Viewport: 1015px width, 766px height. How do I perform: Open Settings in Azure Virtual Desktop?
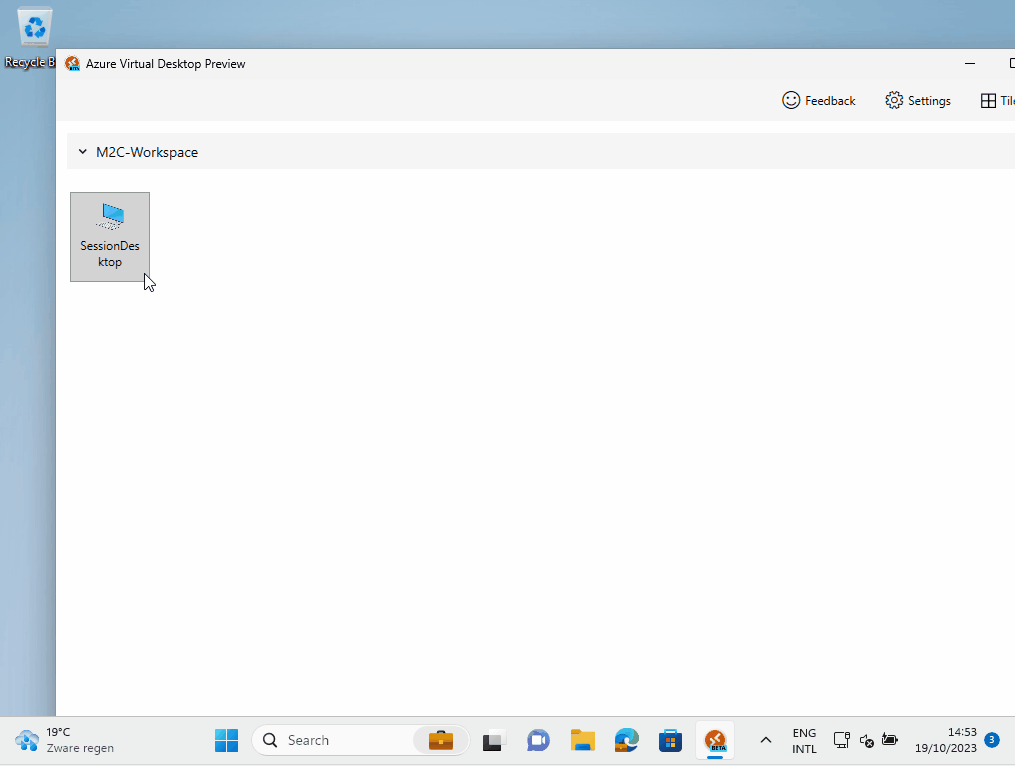[x=918, y=100]
